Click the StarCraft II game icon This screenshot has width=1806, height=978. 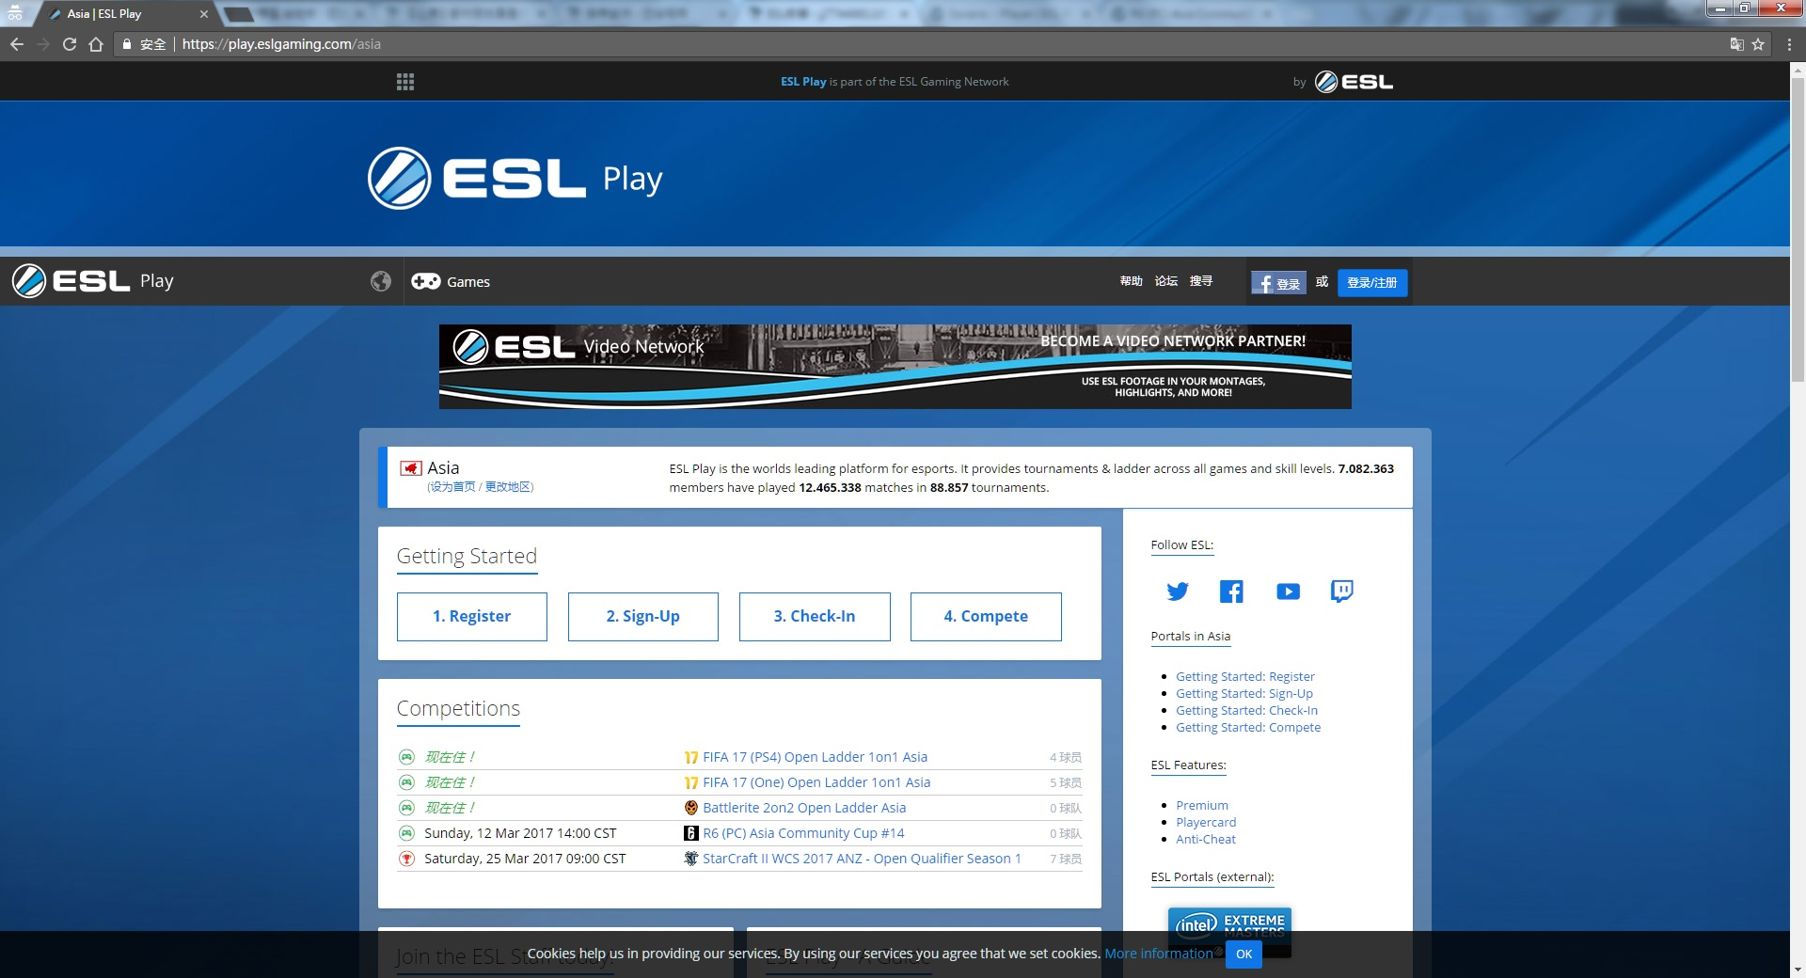coord(691,858)
